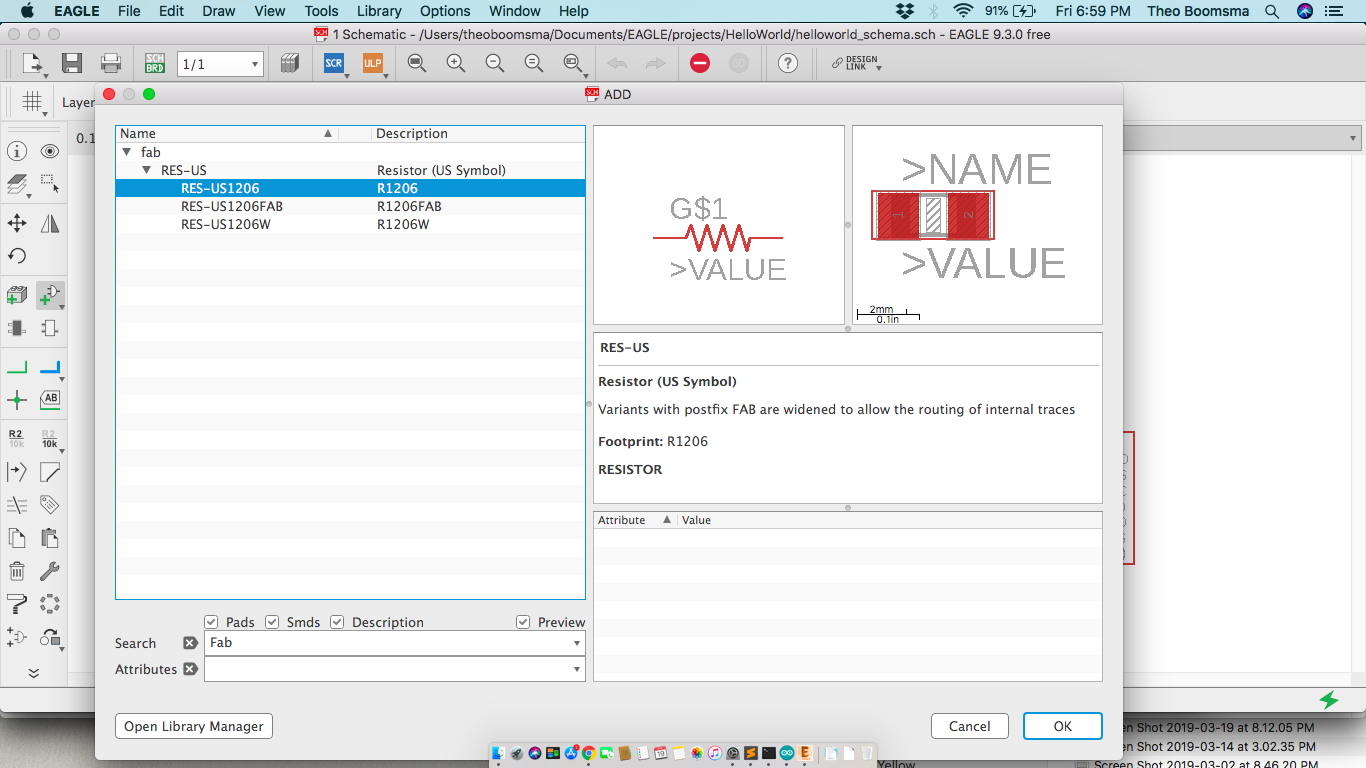This screenshot has height=768, width=1366.
Task: Click the red Stop command icon
Action: 700,63
